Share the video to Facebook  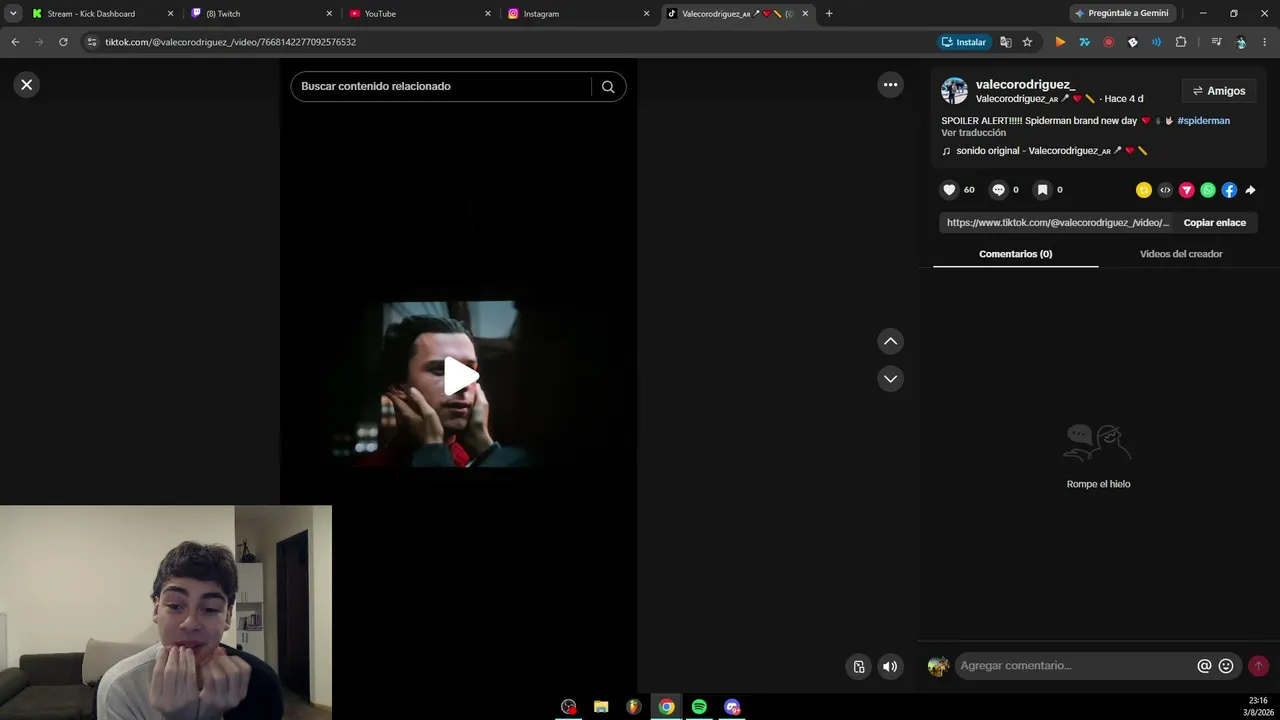[x=1229, y=190]
